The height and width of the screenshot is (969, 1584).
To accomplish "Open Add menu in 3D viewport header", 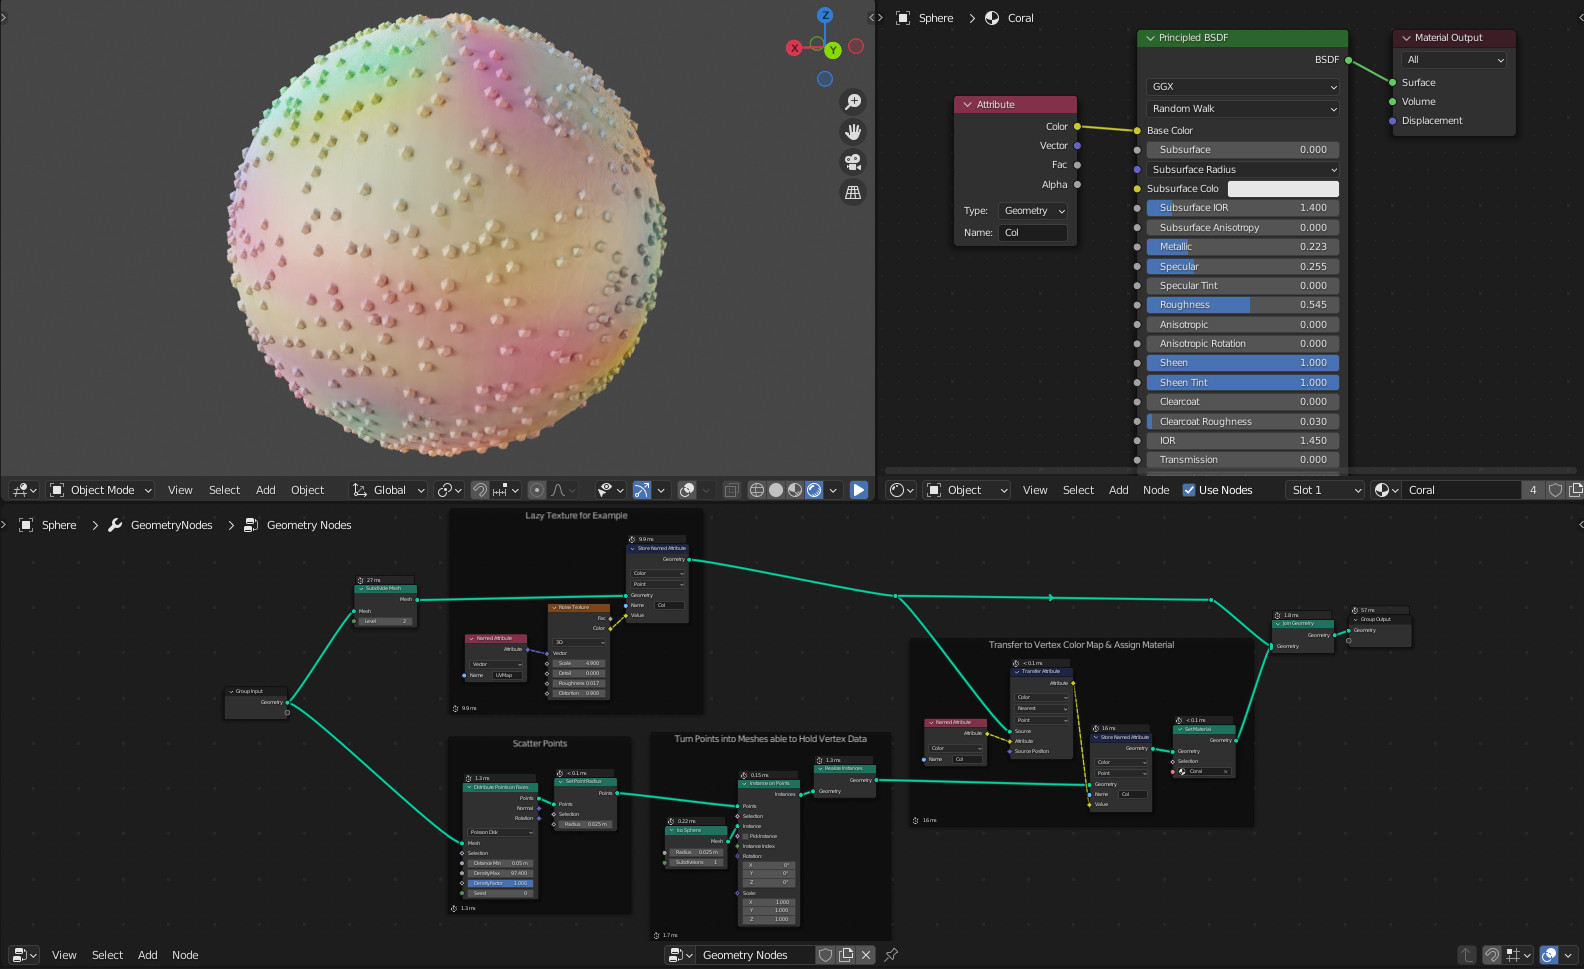I will click(265, 490).
